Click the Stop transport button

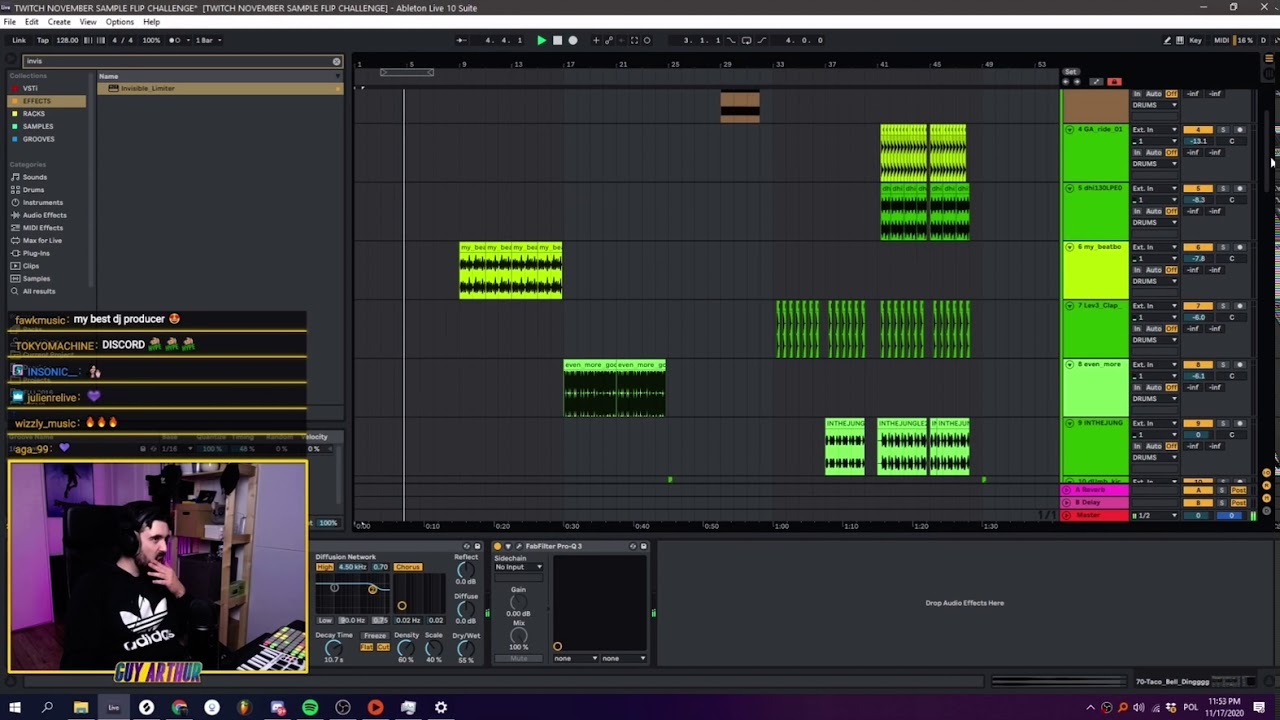[x=557, y=40]
